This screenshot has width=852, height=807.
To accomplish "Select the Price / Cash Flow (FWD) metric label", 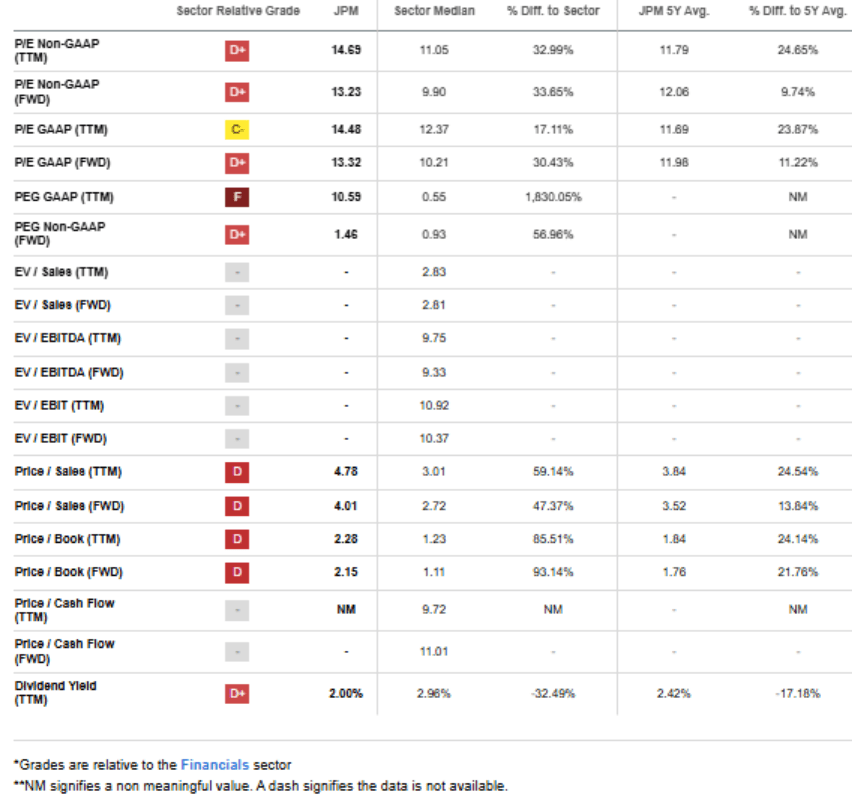I will 64,651.
